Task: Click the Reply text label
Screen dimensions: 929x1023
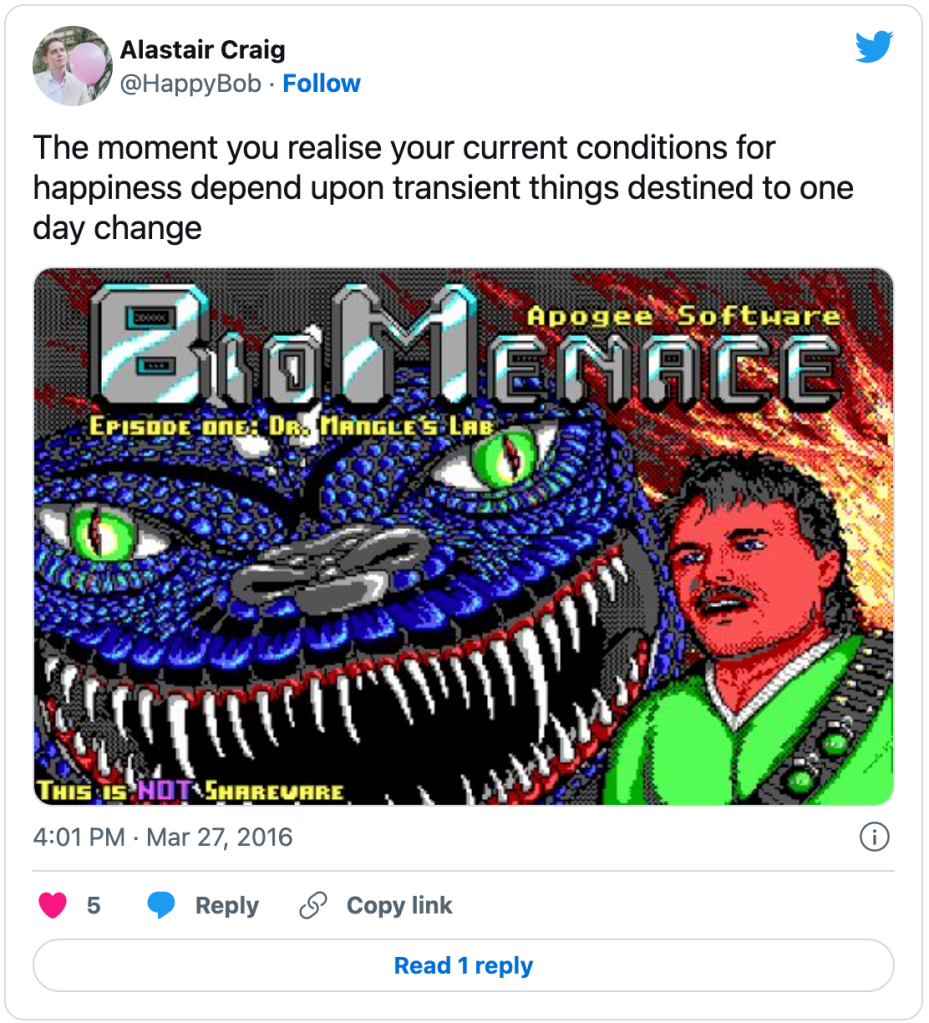Action: [x=227, y=906]
